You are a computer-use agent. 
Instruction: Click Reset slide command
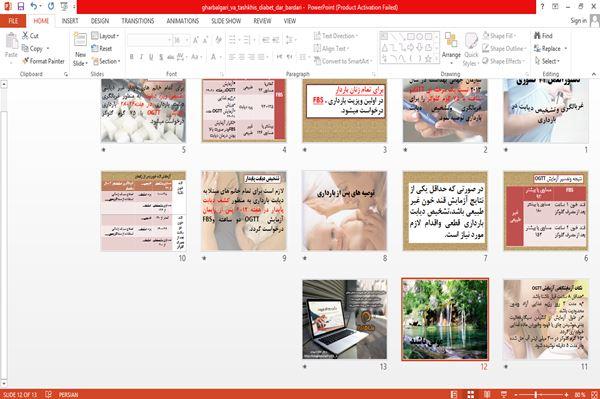(102, 49)
